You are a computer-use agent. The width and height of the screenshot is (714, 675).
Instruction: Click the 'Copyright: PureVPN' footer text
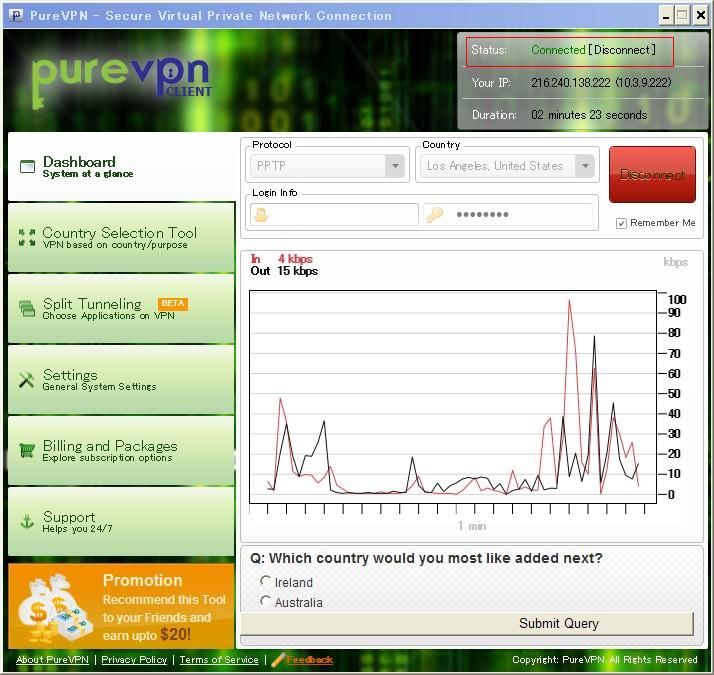pos(605,660)
